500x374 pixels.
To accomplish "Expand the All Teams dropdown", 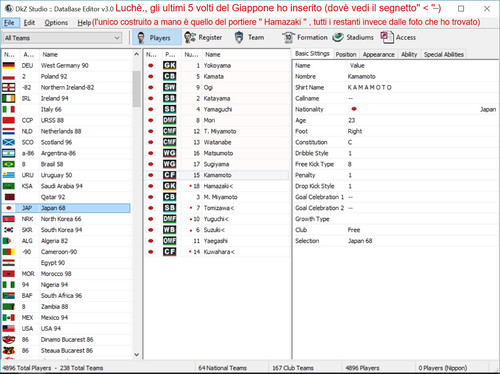I will (62, 38).
